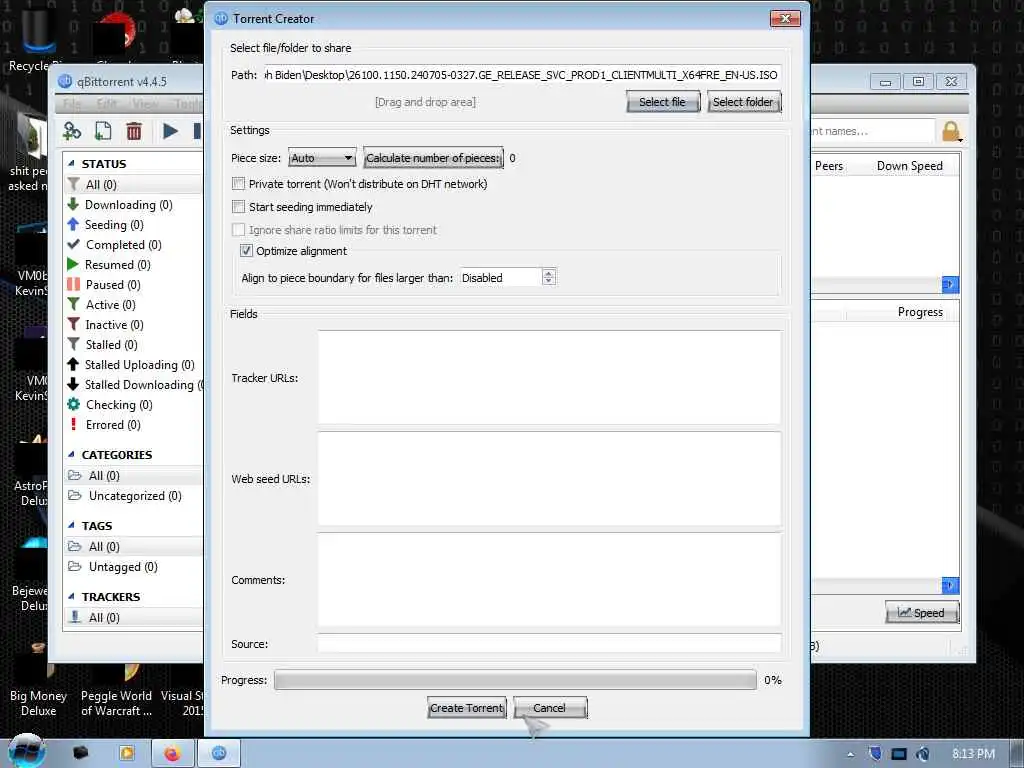Click the resume play icon in qBittorrent toolbar
Screen dimensions: 1024x768
click(170, 131)
